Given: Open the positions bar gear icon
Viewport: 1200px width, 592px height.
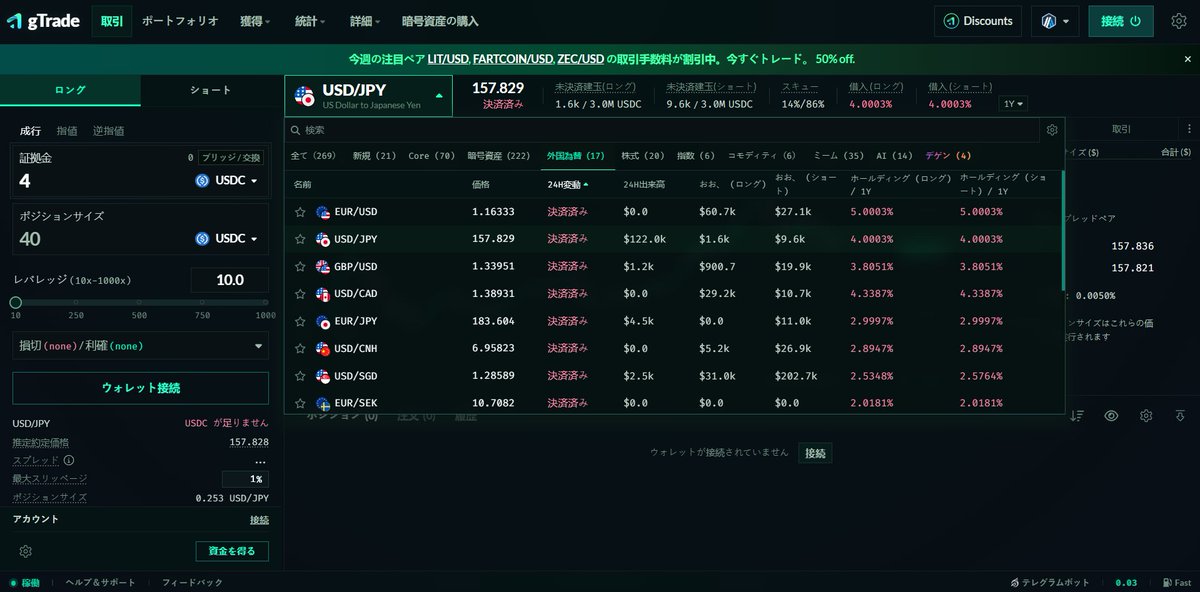Looking at the screenshot, I should 1146,416.
